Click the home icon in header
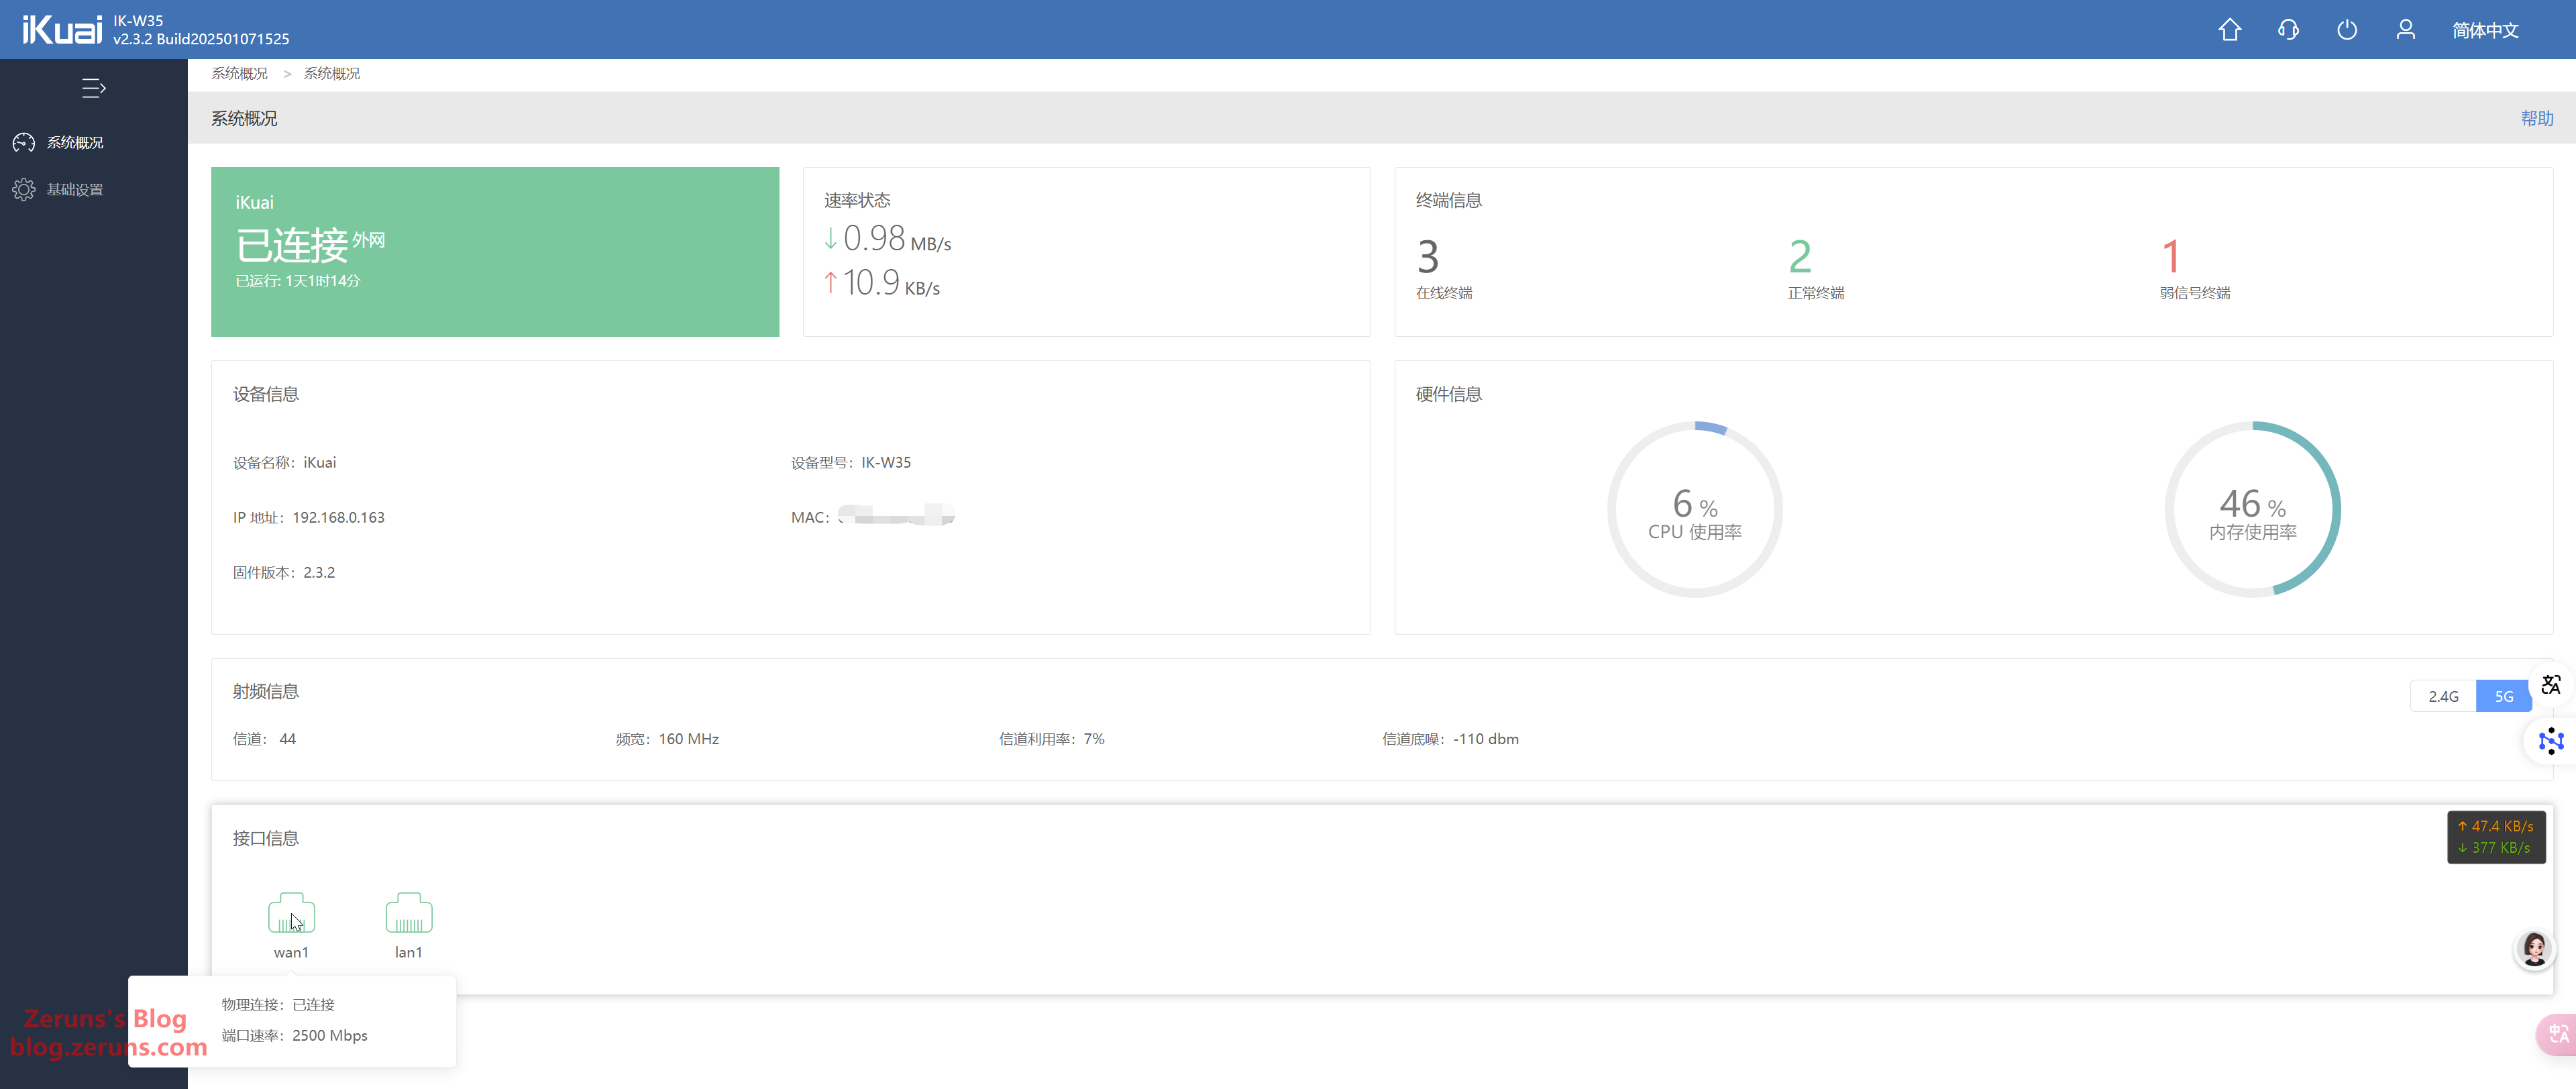 point(2229,30)
